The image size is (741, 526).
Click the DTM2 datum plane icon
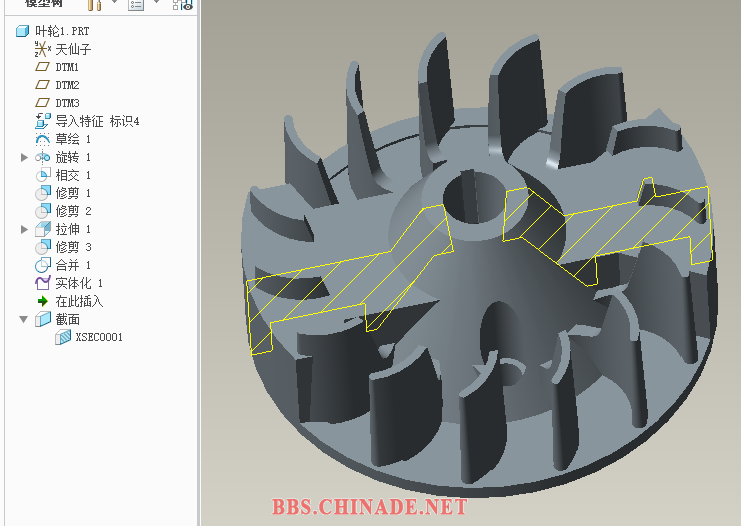(42, 85)
